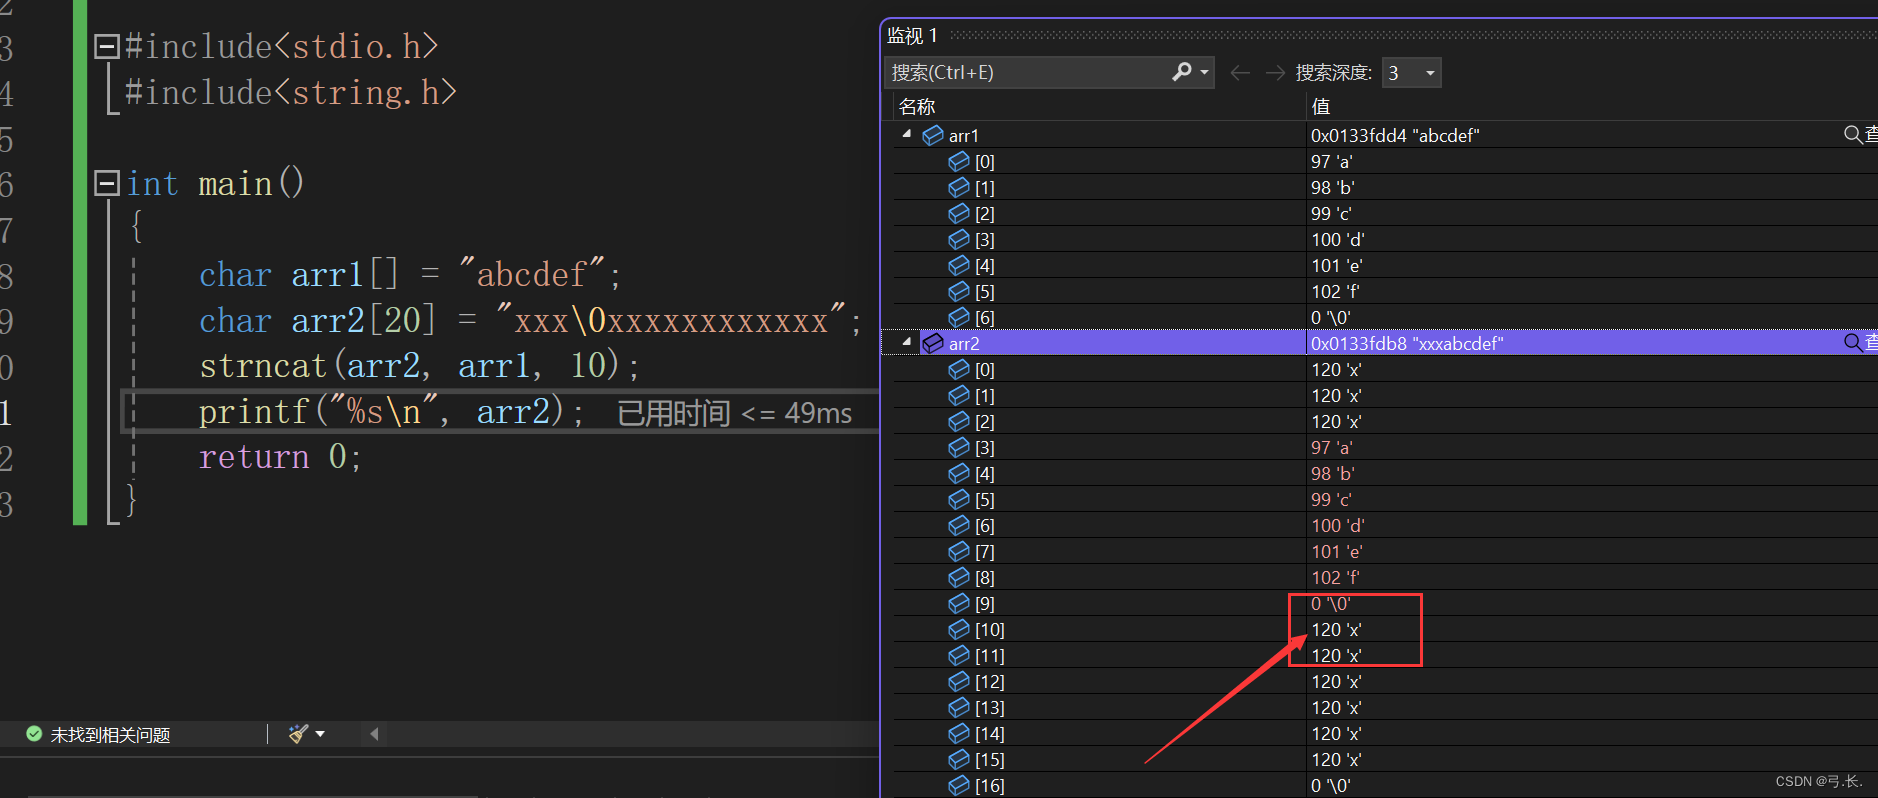Viewport: 1878px width, 798px height.
Task: Click value 102 'f' in arr2 [8]
Action: point(1334,577)
